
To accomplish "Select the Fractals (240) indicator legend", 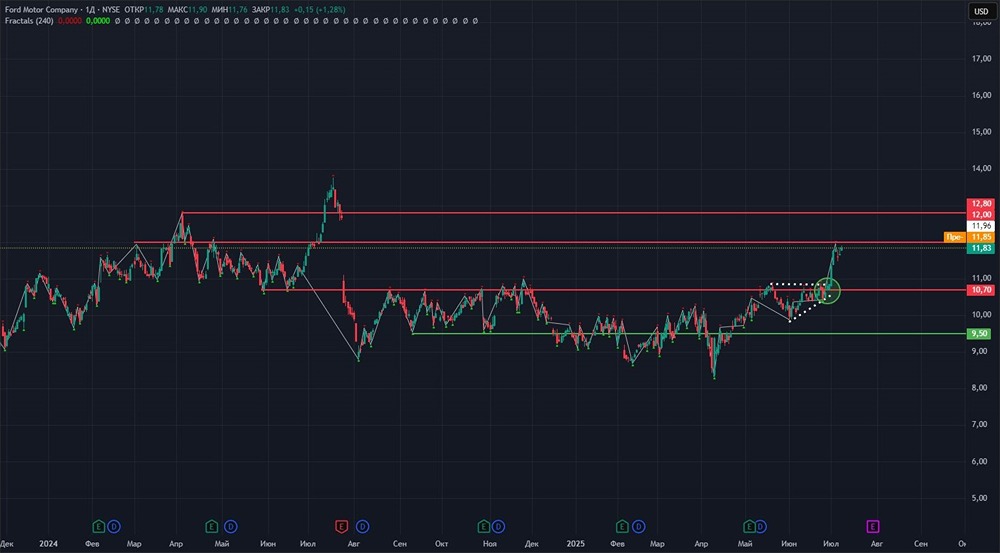I will coord(26,20).
